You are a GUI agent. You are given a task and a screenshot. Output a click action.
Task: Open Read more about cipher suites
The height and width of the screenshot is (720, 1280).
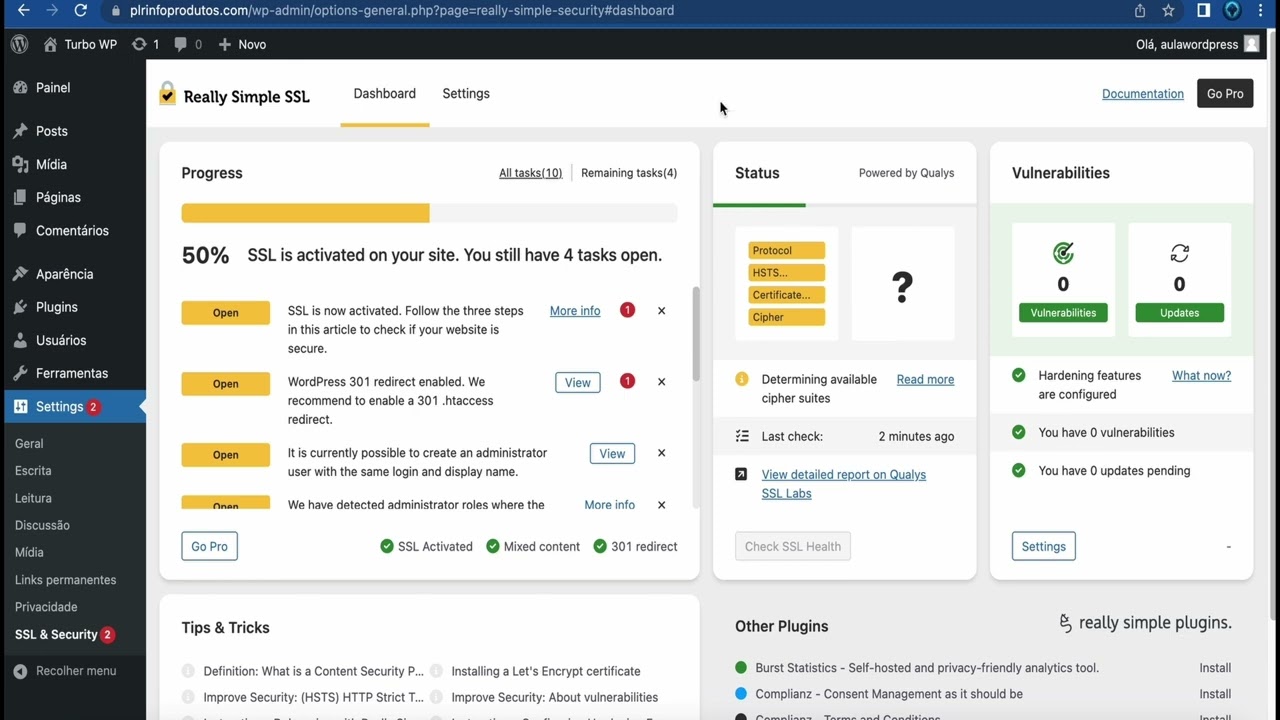(x=925, y=380)
